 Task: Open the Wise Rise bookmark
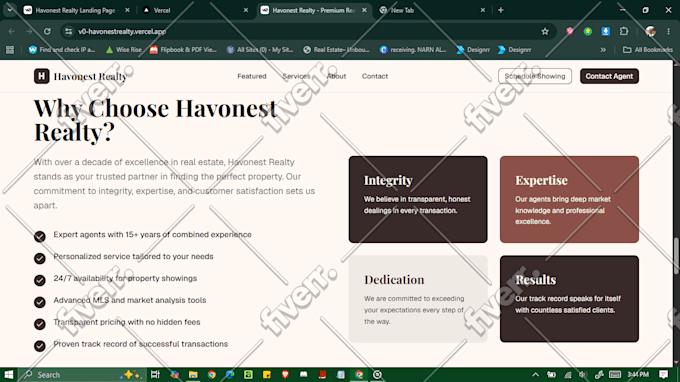point(124,50)
